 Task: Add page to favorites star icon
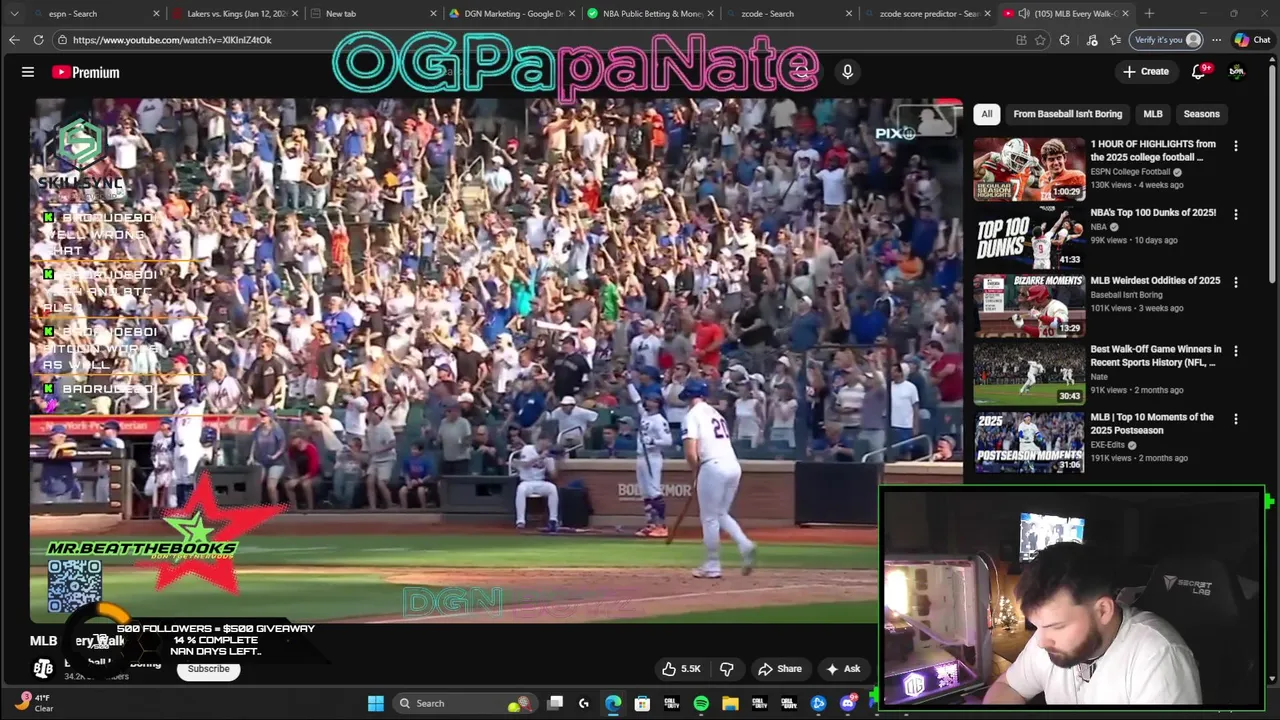(1041, 40)
